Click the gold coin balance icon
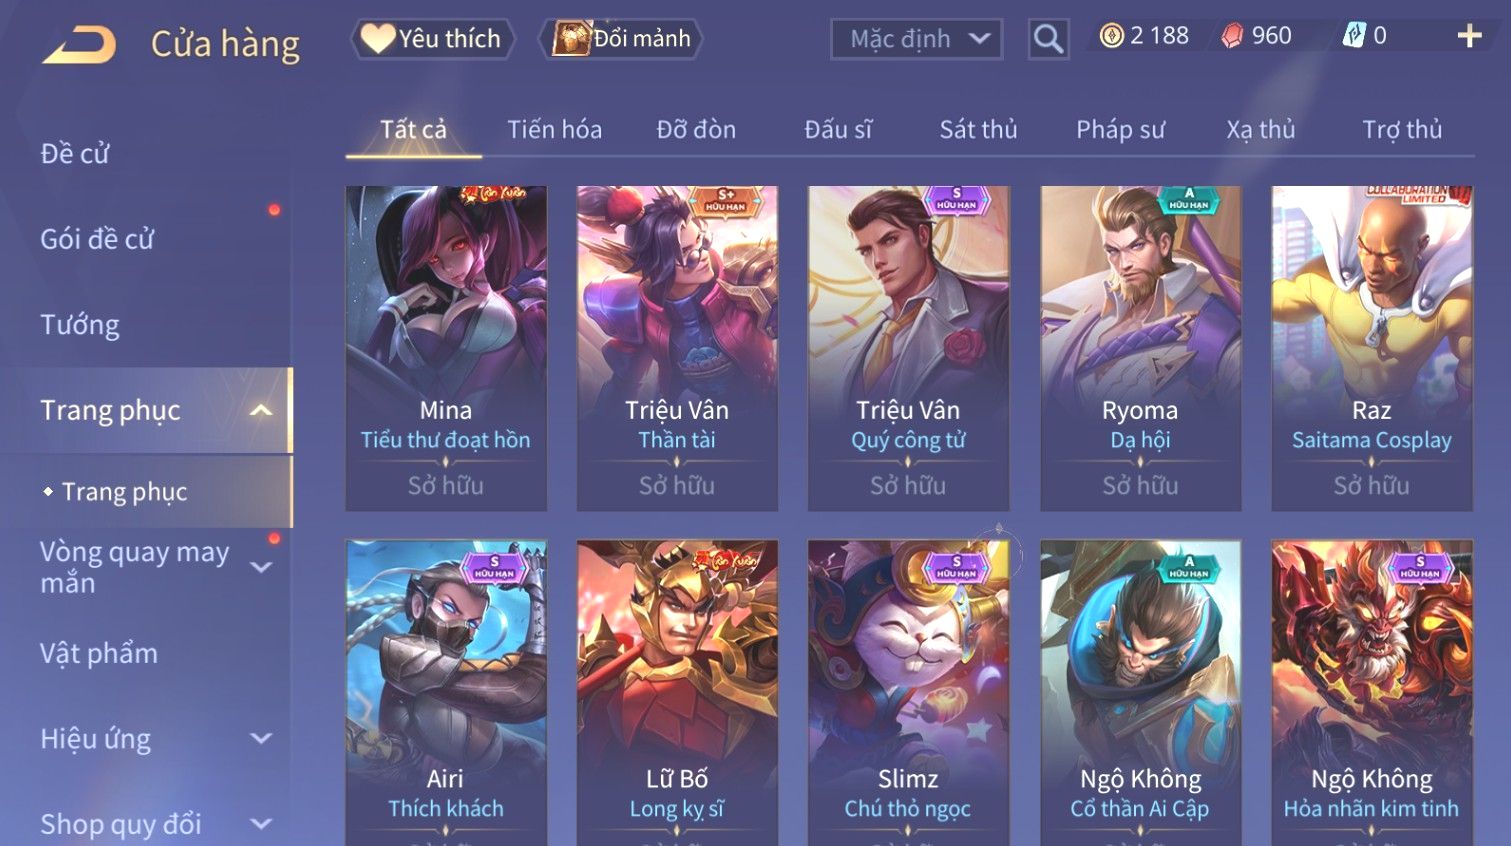Viewport: 1511px width, 846px height. click(1111, 36)
